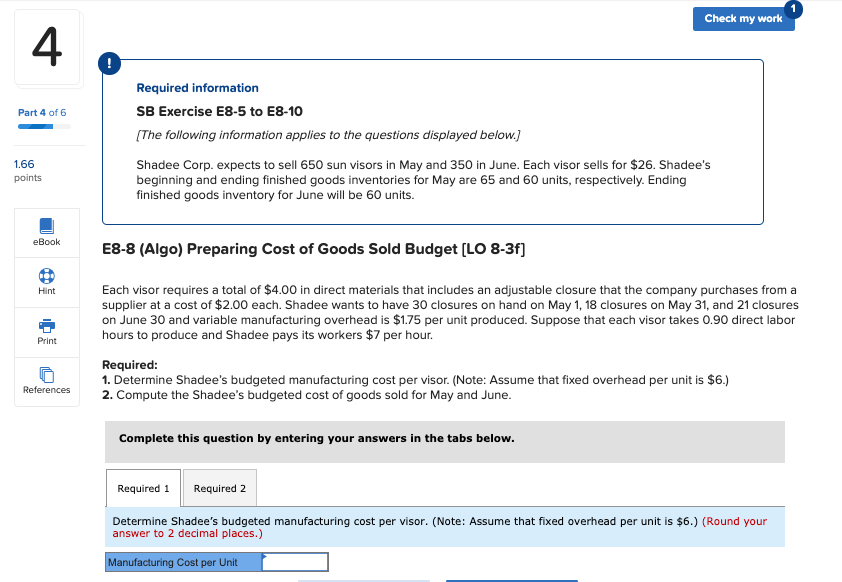Click the Manufacturing Cost per Unit input field
Image resolution: width=842 pixels, height=582 pixels.
point(295,562)
